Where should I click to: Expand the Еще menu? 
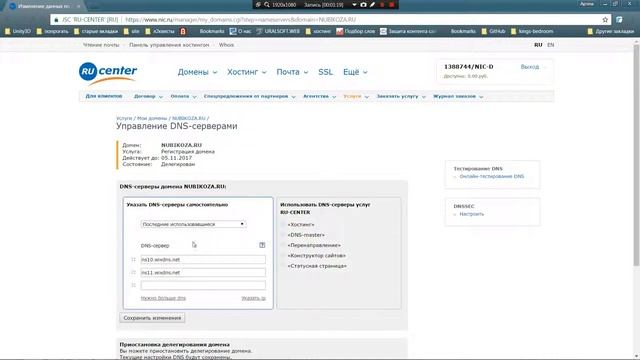355,72
